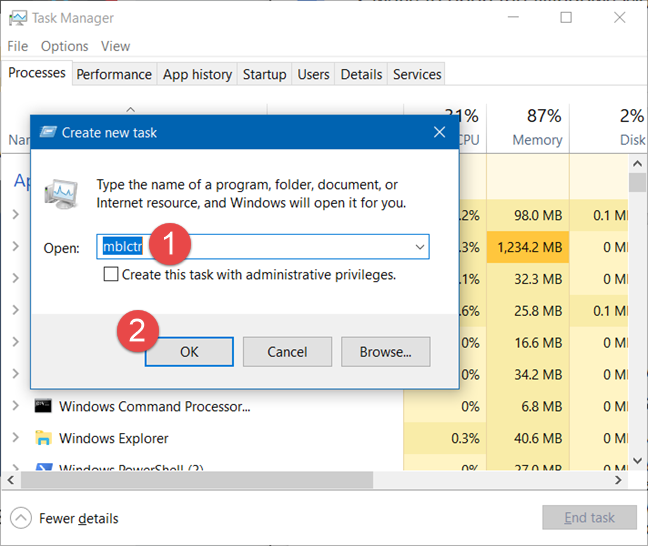Expand the row showing 34.2 MB memory

pos(15,374)
